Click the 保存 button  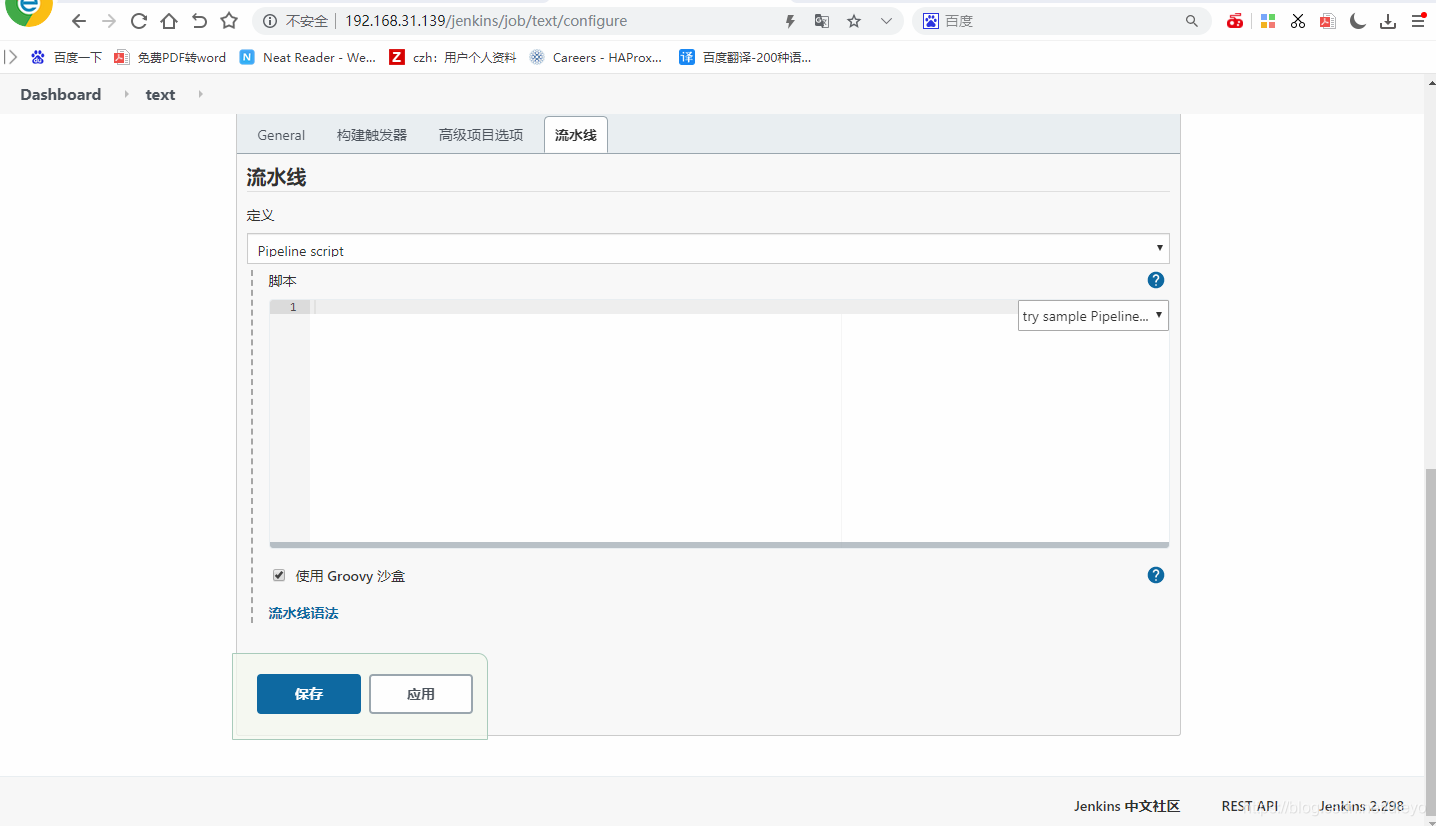[x=309, y=694]
